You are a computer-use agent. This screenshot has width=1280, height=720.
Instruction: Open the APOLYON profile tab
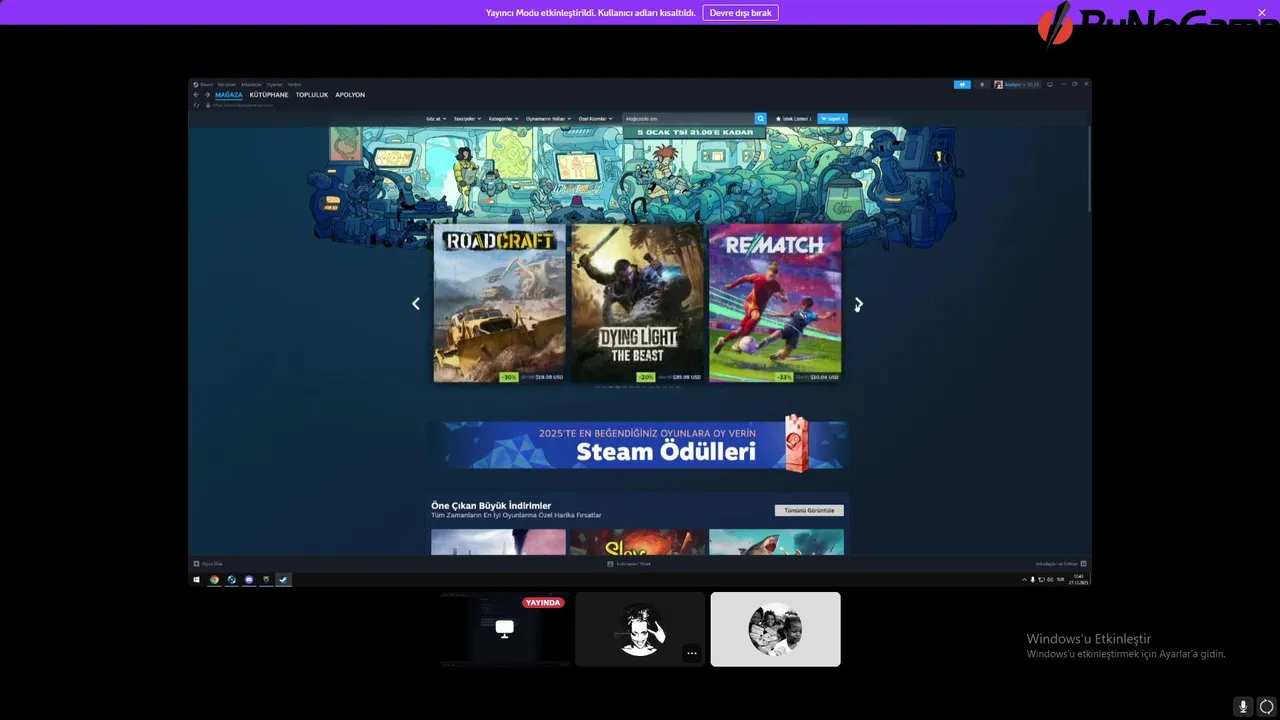point(350,95)
